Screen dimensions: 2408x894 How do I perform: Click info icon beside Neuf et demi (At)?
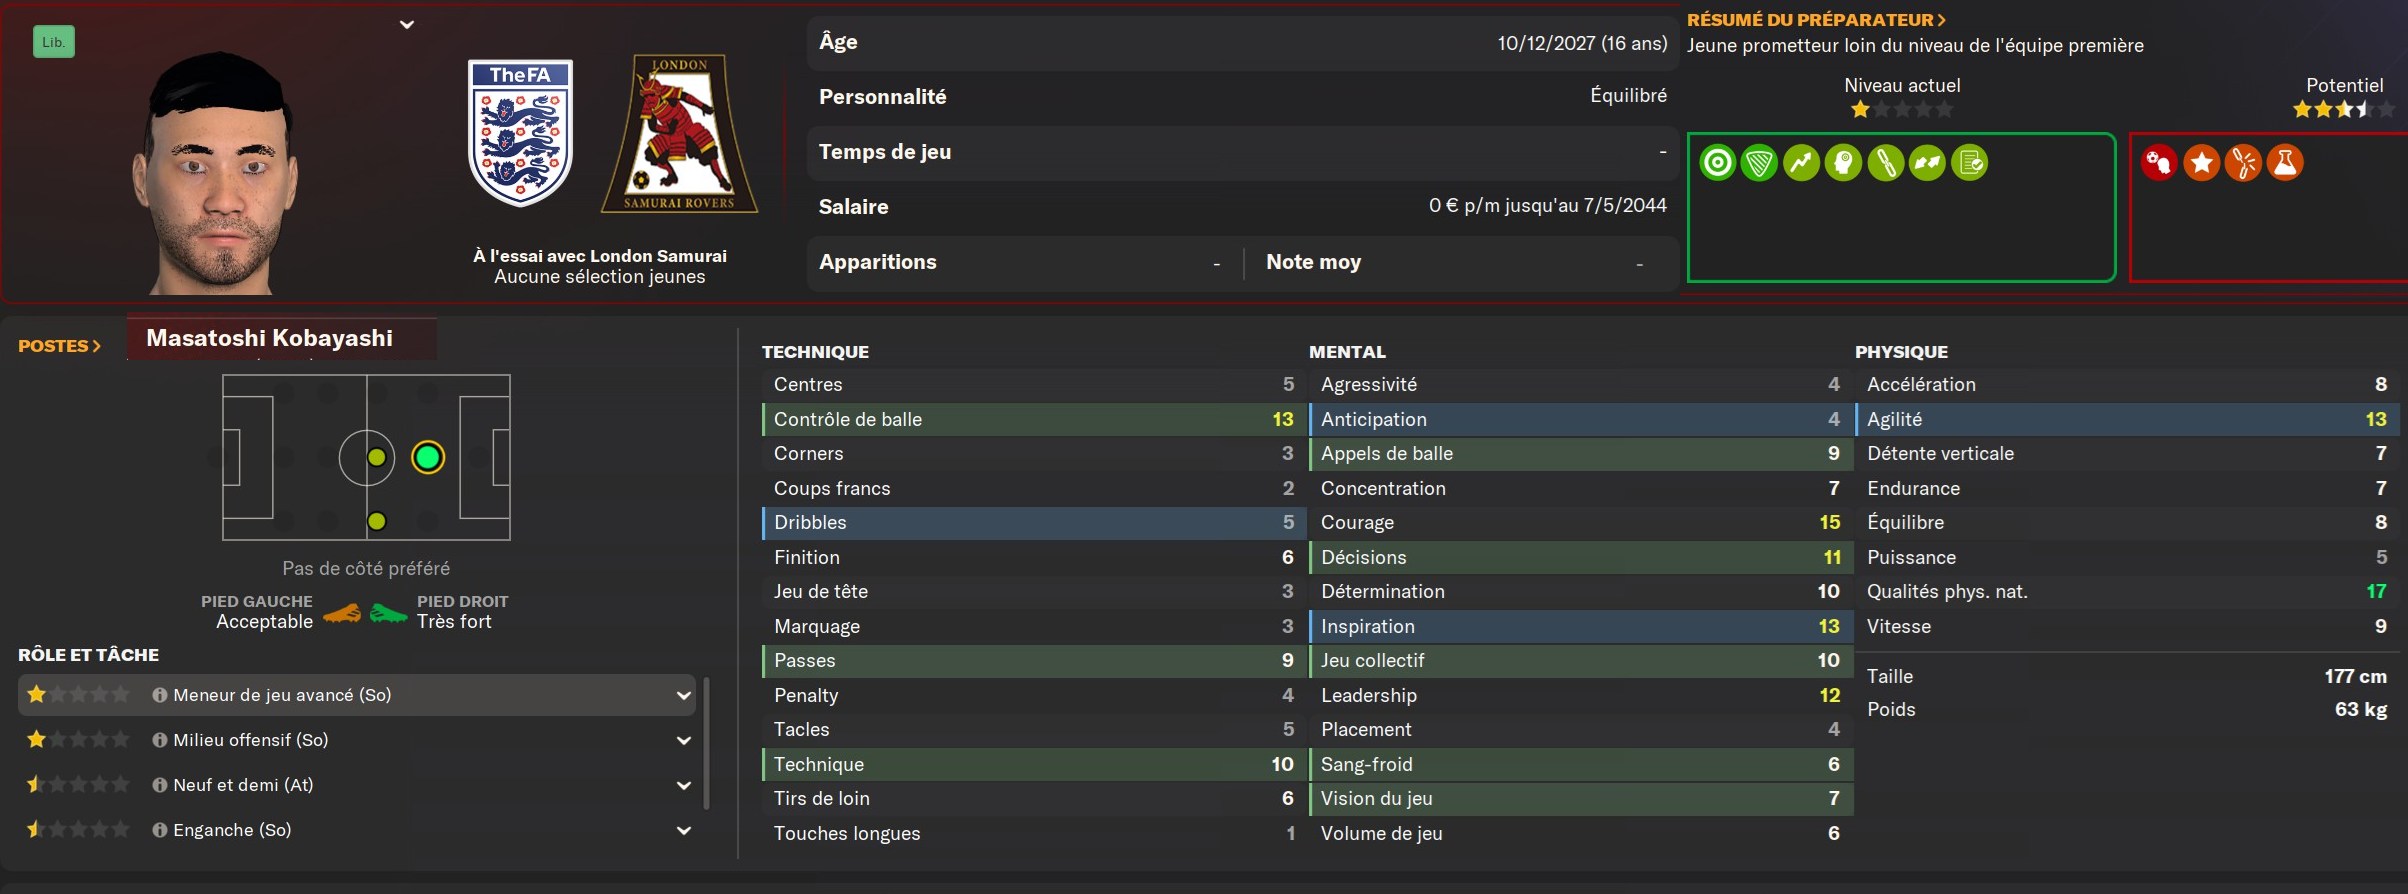(159, 785)
